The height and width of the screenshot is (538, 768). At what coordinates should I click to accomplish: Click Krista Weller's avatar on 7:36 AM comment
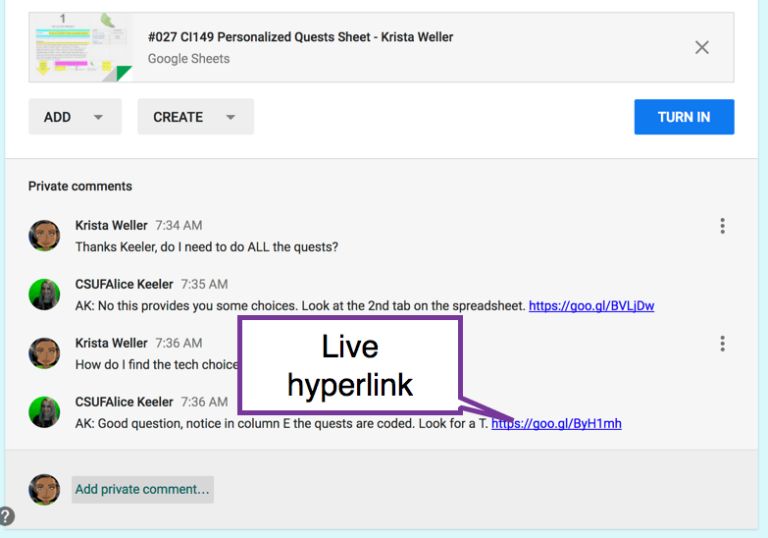click(x=44, y=353)
